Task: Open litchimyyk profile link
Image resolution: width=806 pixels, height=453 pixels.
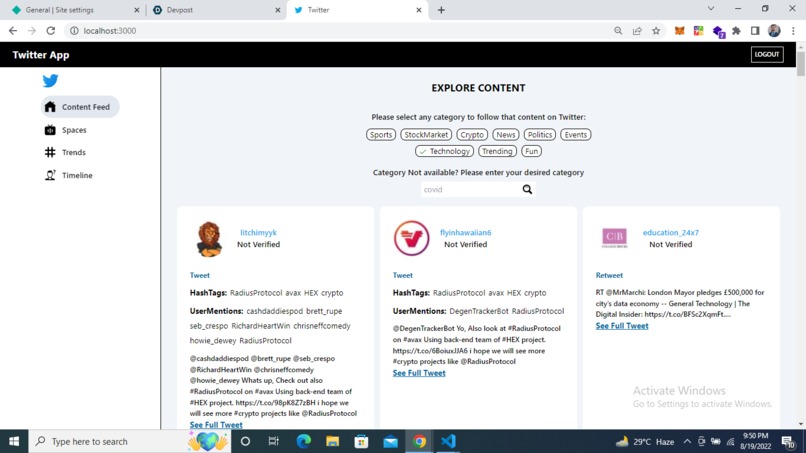Action: tap(259, 232)
